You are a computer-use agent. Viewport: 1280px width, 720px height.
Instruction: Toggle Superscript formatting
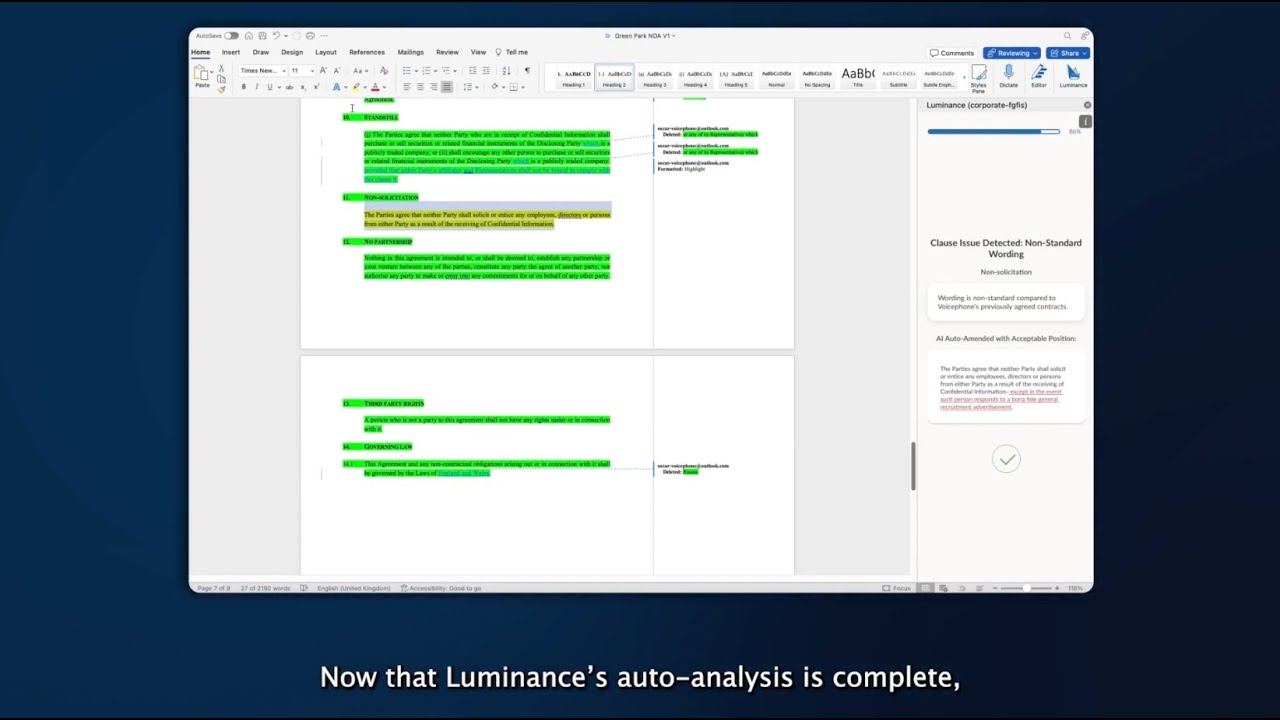pyautogui.click(x=316, y=87)
